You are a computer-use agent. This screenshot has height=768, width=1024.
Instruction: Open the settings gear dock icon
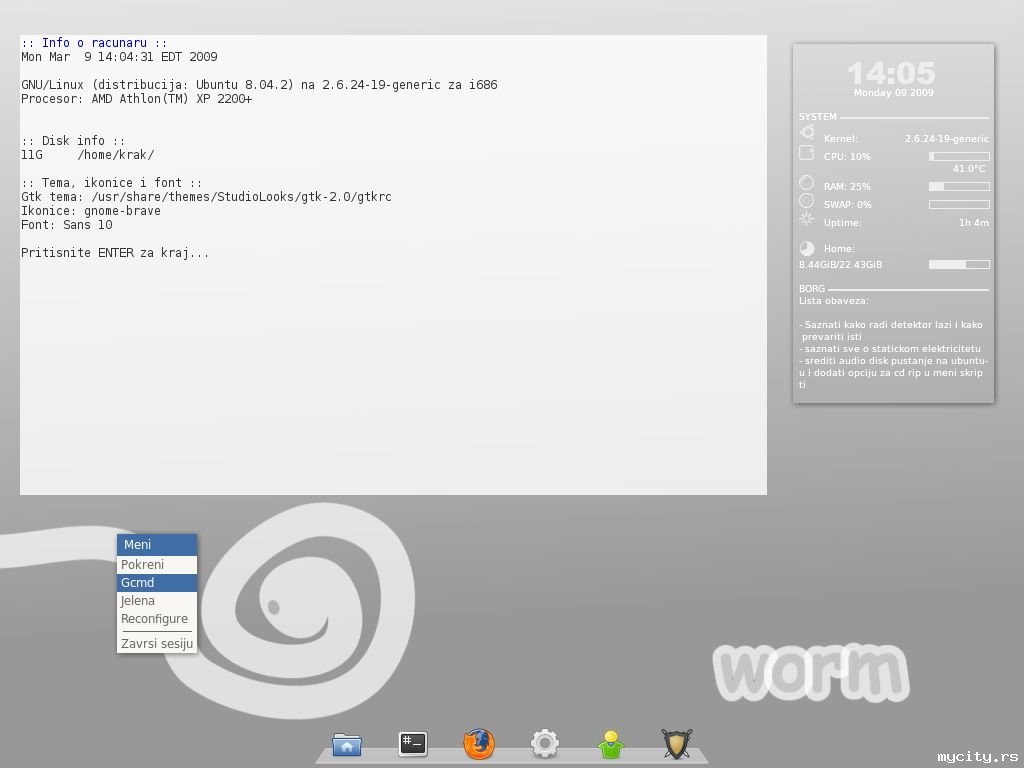coord(545,744)
